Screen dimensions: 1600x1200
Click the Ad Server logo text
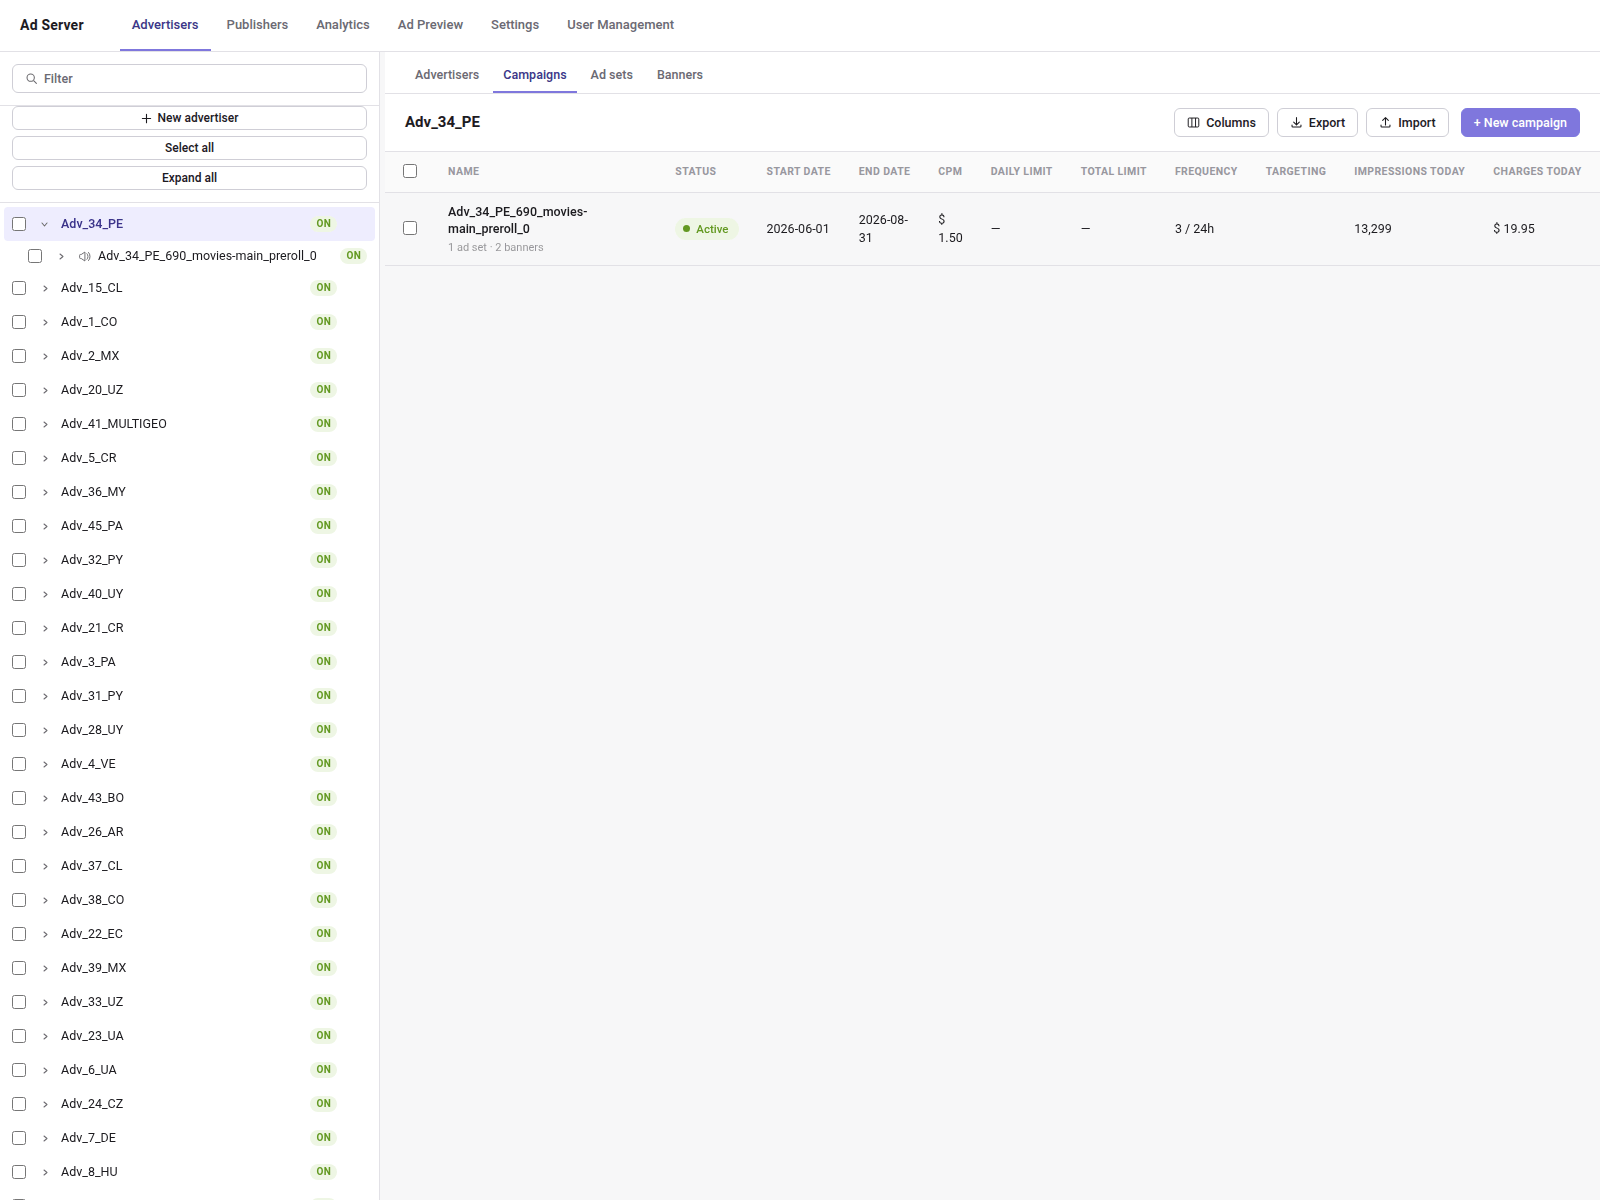pyautogui.click(x=52, y=25)
